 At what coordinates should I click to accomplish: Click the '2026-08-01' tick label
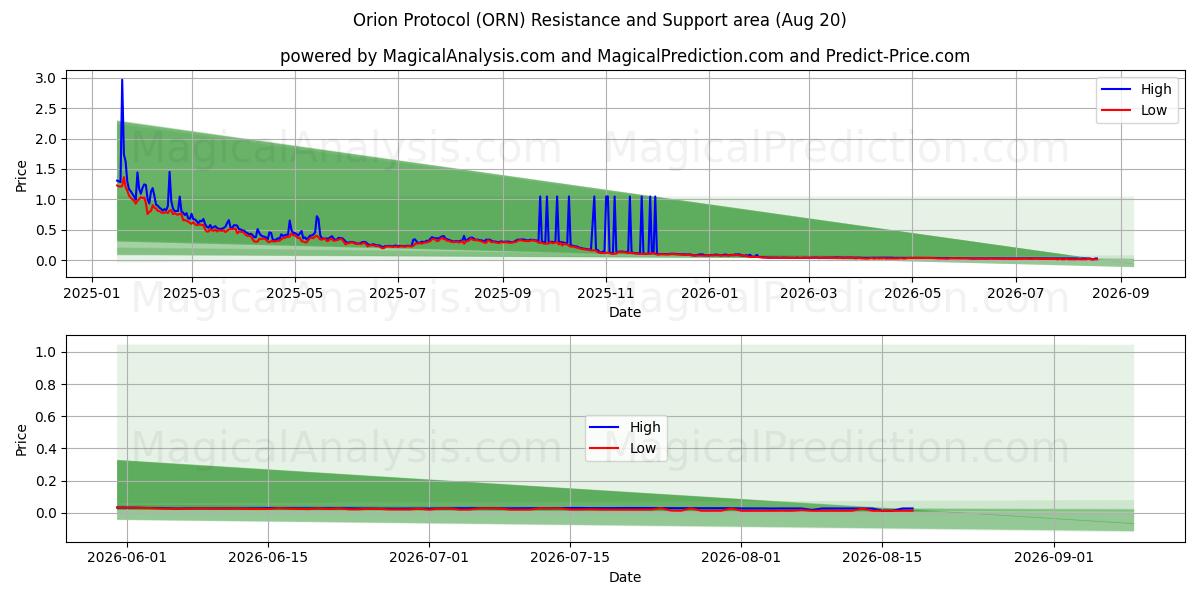pyautogui.click(x=741, y=558)
